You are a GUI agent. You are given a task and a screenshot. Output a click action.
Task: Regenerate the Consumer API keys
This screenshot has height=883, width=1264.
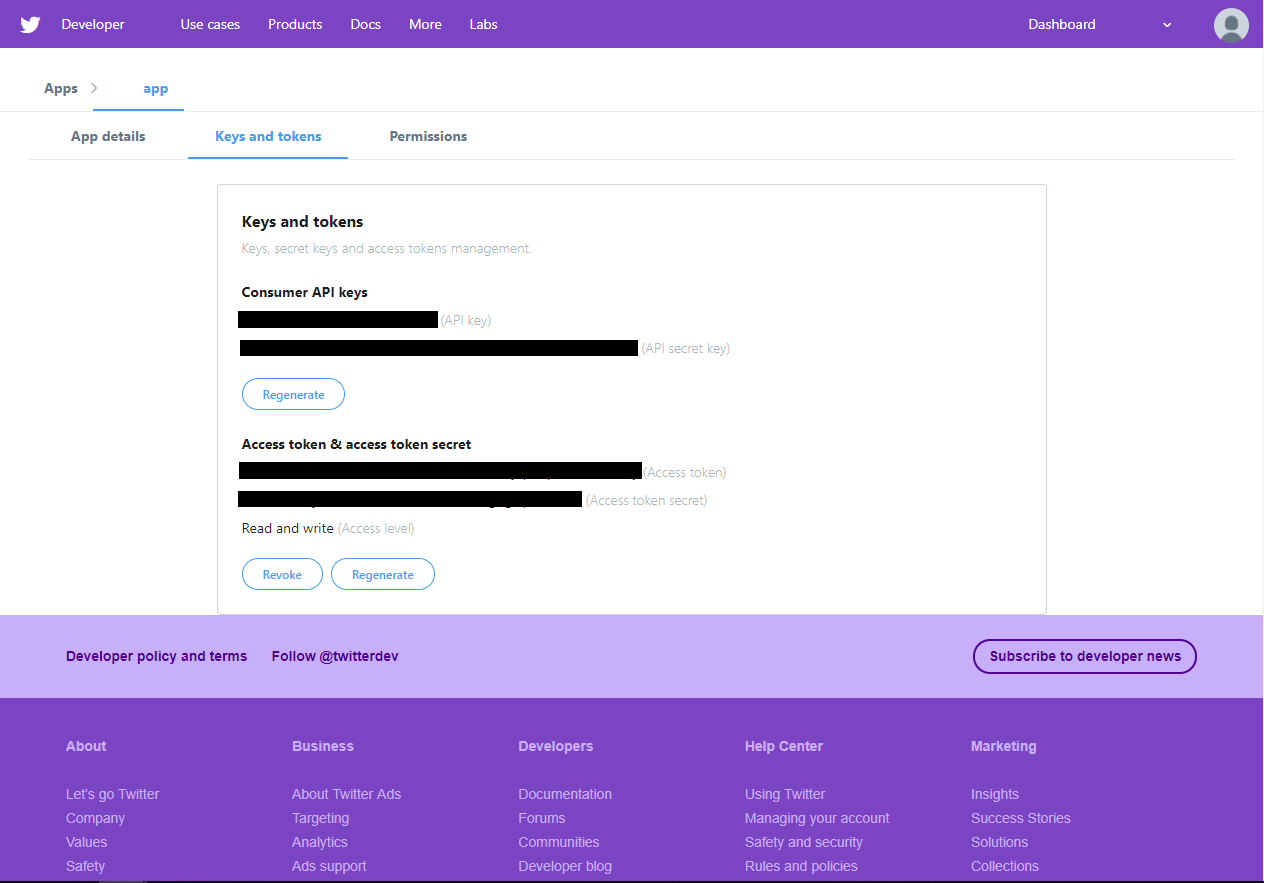tap(293, 395)
